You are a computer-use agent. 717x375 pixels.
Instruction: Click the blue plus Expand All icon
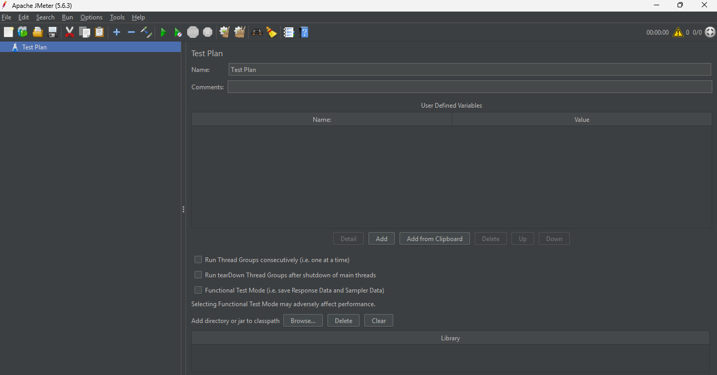pyautogui.click(x=117, y=32)
